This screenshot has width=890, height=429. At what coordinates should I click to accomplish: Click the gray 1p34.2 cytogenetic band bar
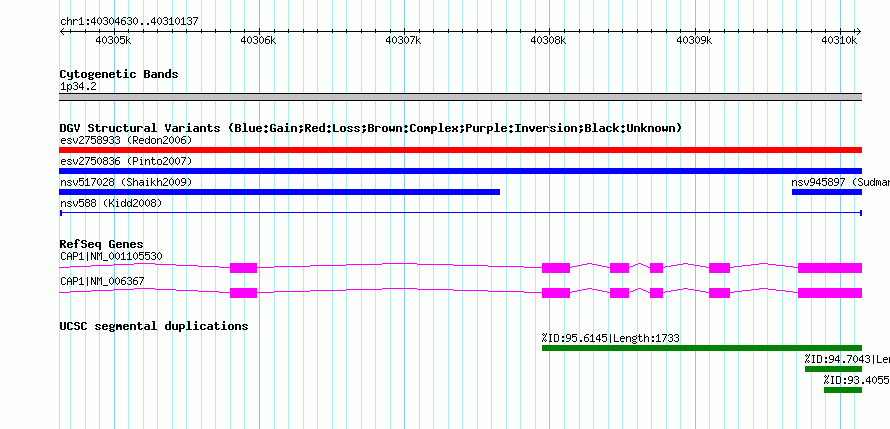tap(460, 97)
